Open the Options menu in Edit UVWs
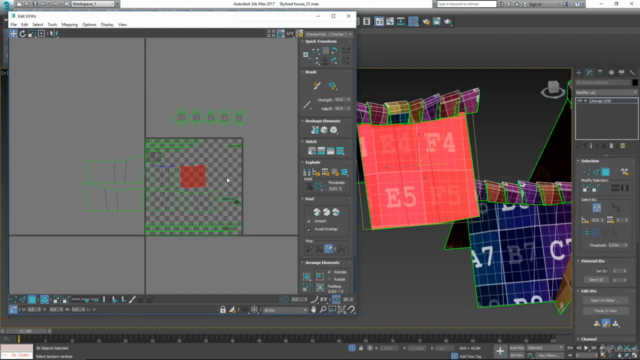 tap(89, 24)
